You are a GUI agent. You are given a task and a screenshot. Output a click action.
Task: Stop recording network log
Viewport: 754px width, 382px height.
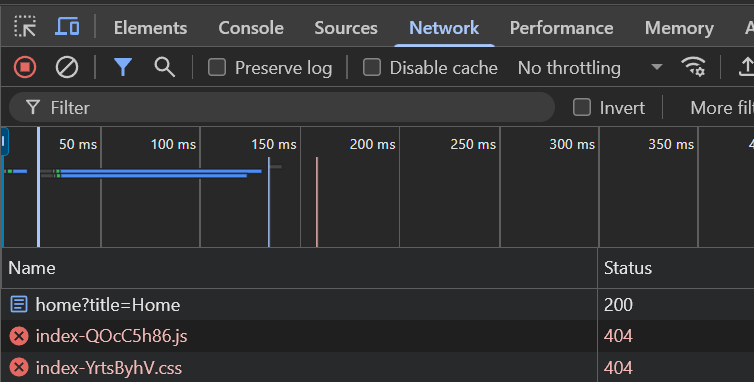(25, 67)
